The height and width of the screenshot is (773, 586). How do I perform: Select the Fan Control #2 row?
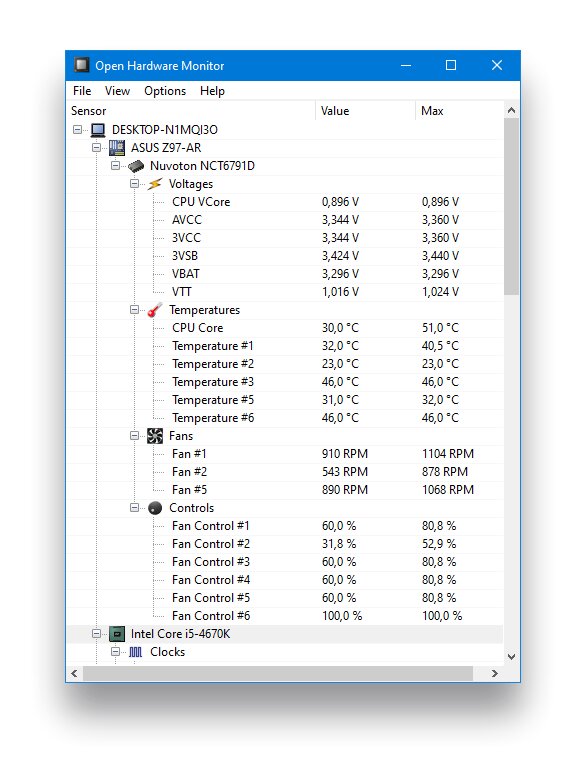pos(285,544)
